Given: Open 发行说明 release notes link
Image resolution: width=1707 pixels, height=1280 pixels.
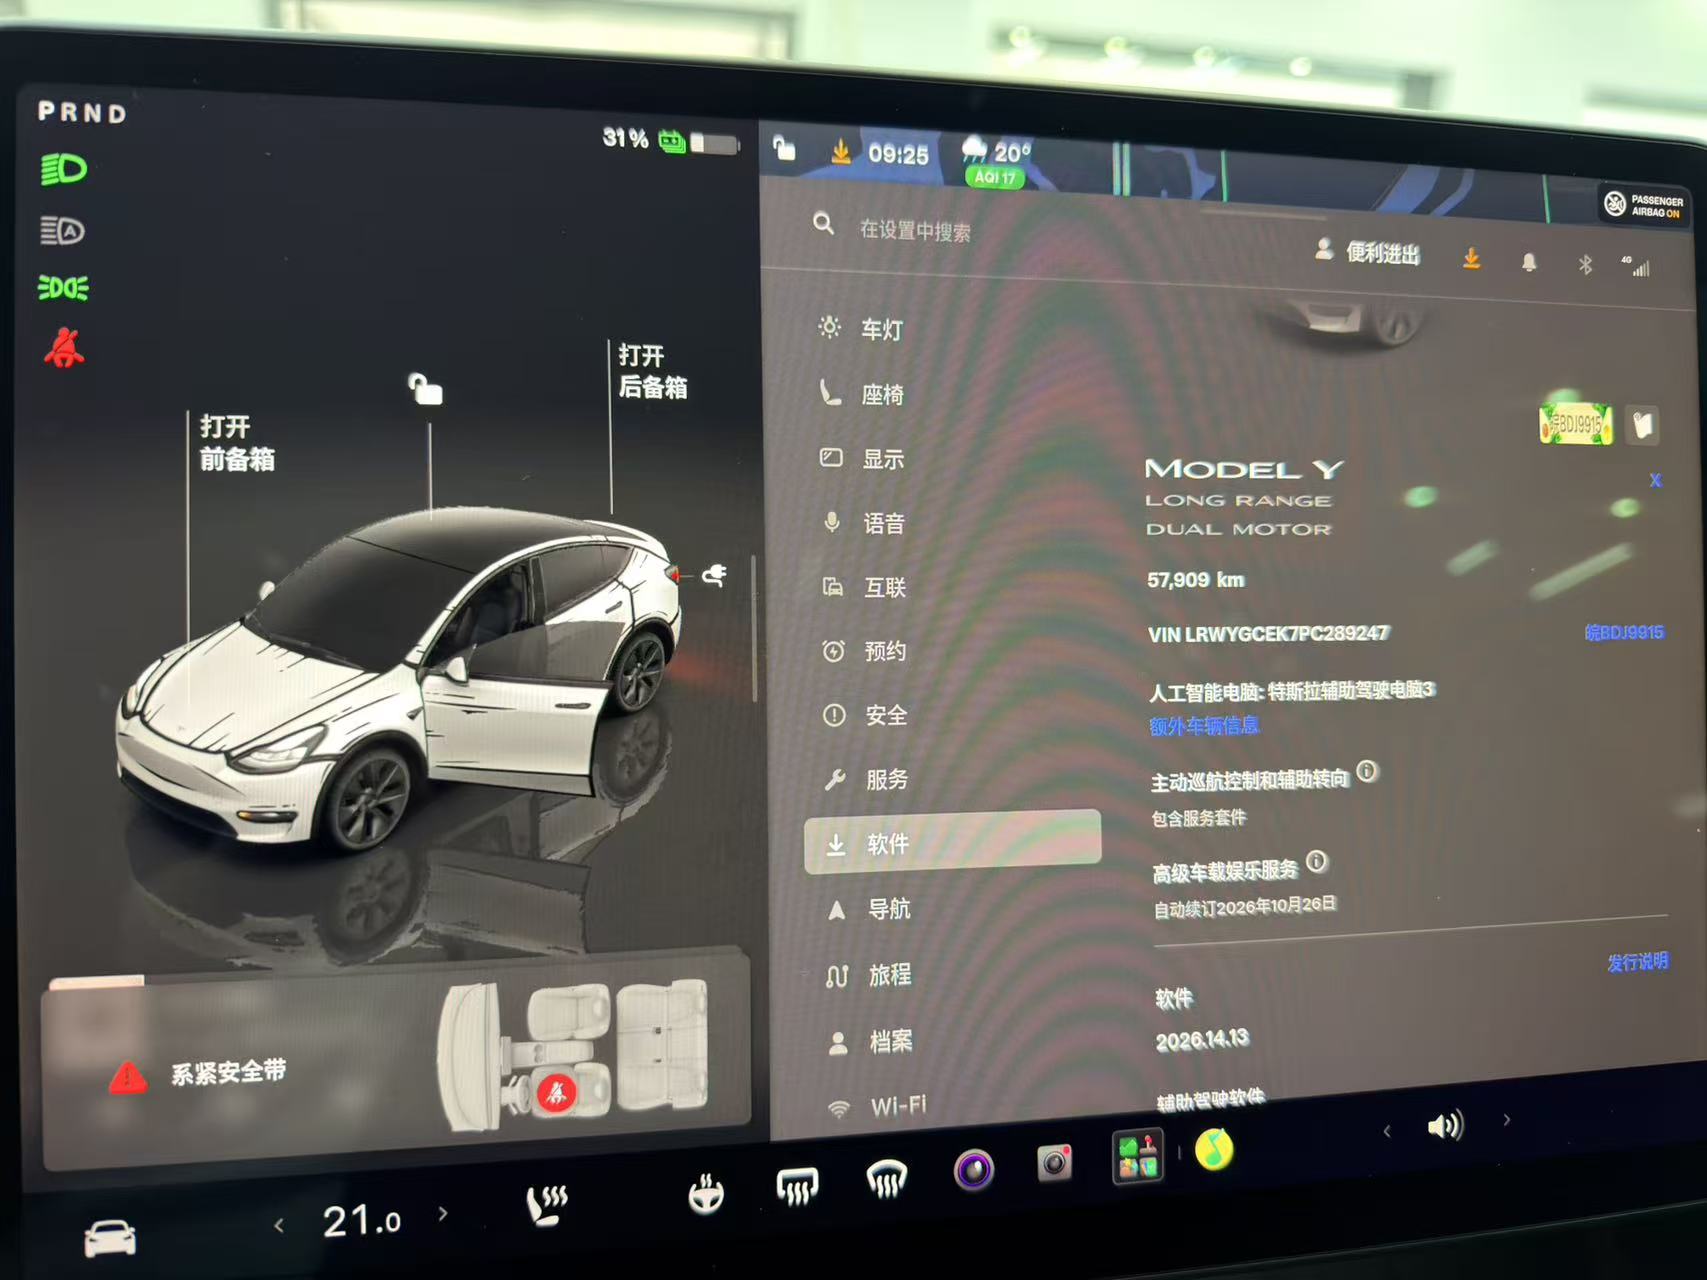Looking at the screenshot, I should pos(1637,962).
